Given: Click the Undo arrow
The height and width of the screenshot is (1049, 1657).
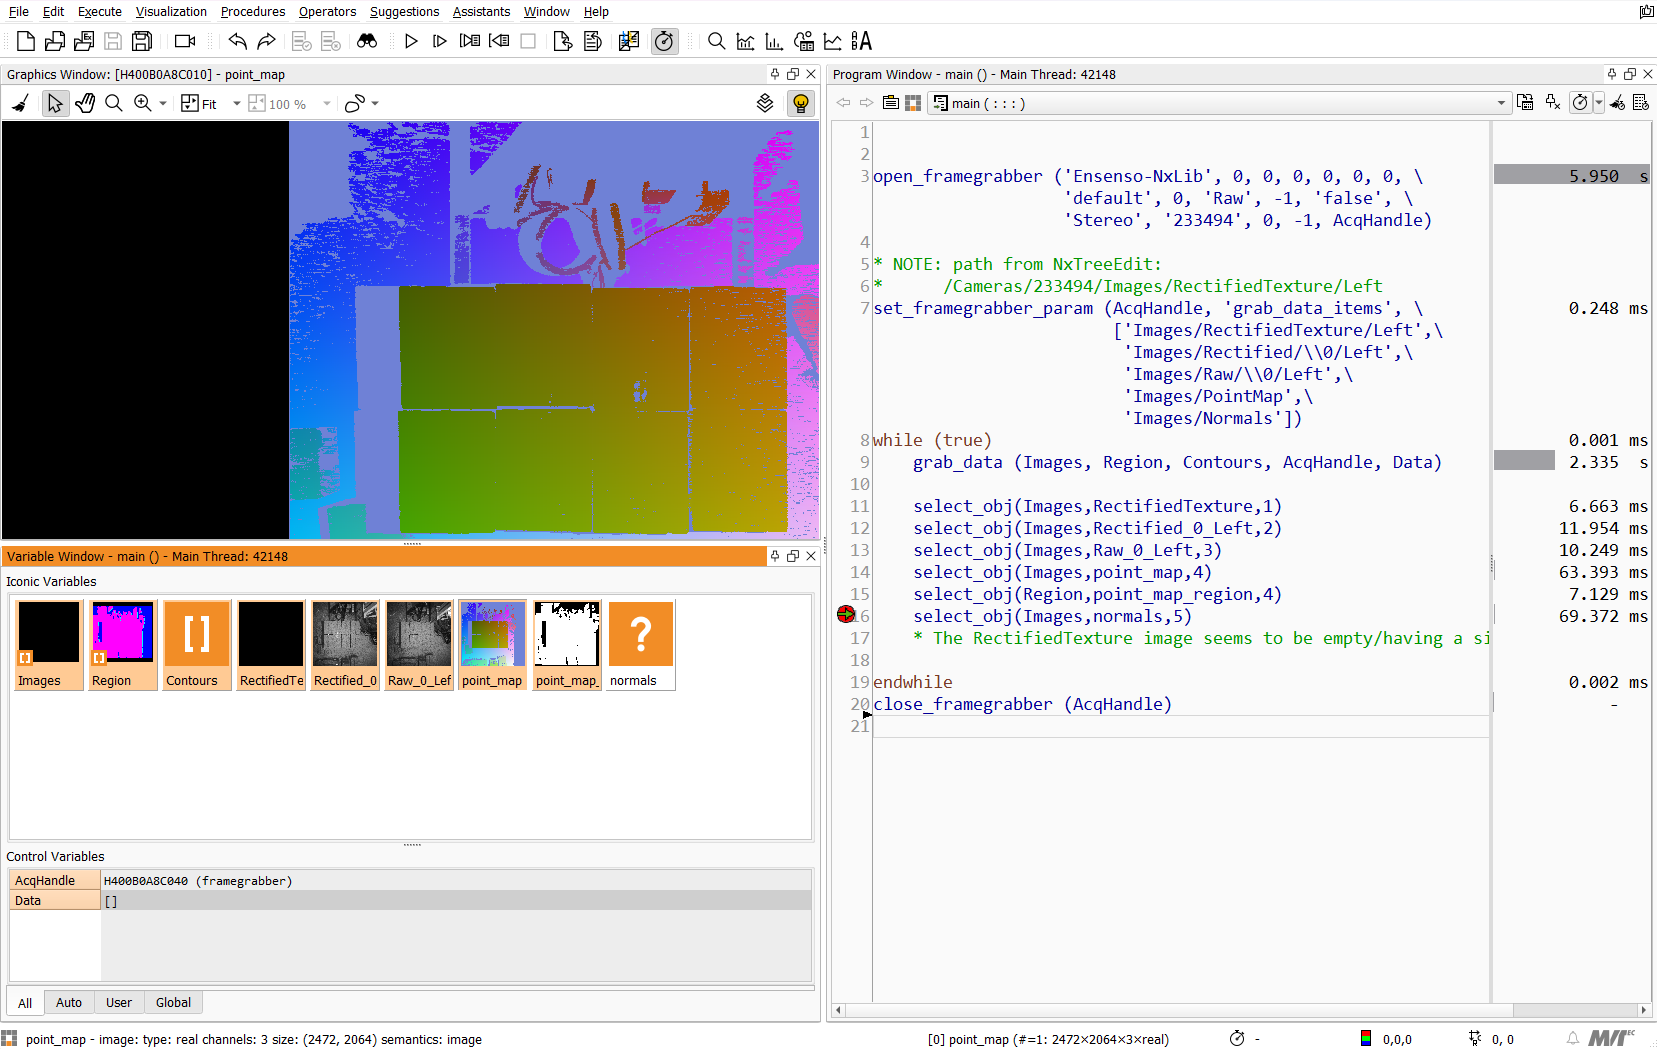Looking at the screenshot, I should (237, 41).
